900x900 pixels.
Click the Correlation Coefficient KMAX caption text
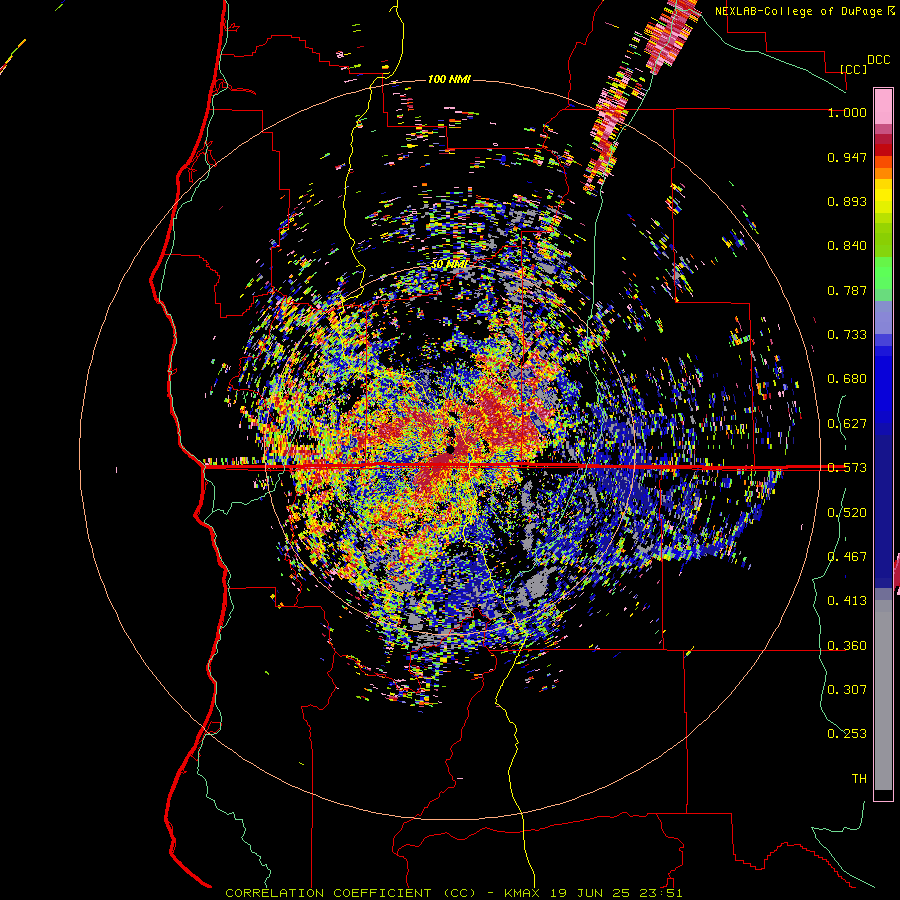(x=454, y=893)
